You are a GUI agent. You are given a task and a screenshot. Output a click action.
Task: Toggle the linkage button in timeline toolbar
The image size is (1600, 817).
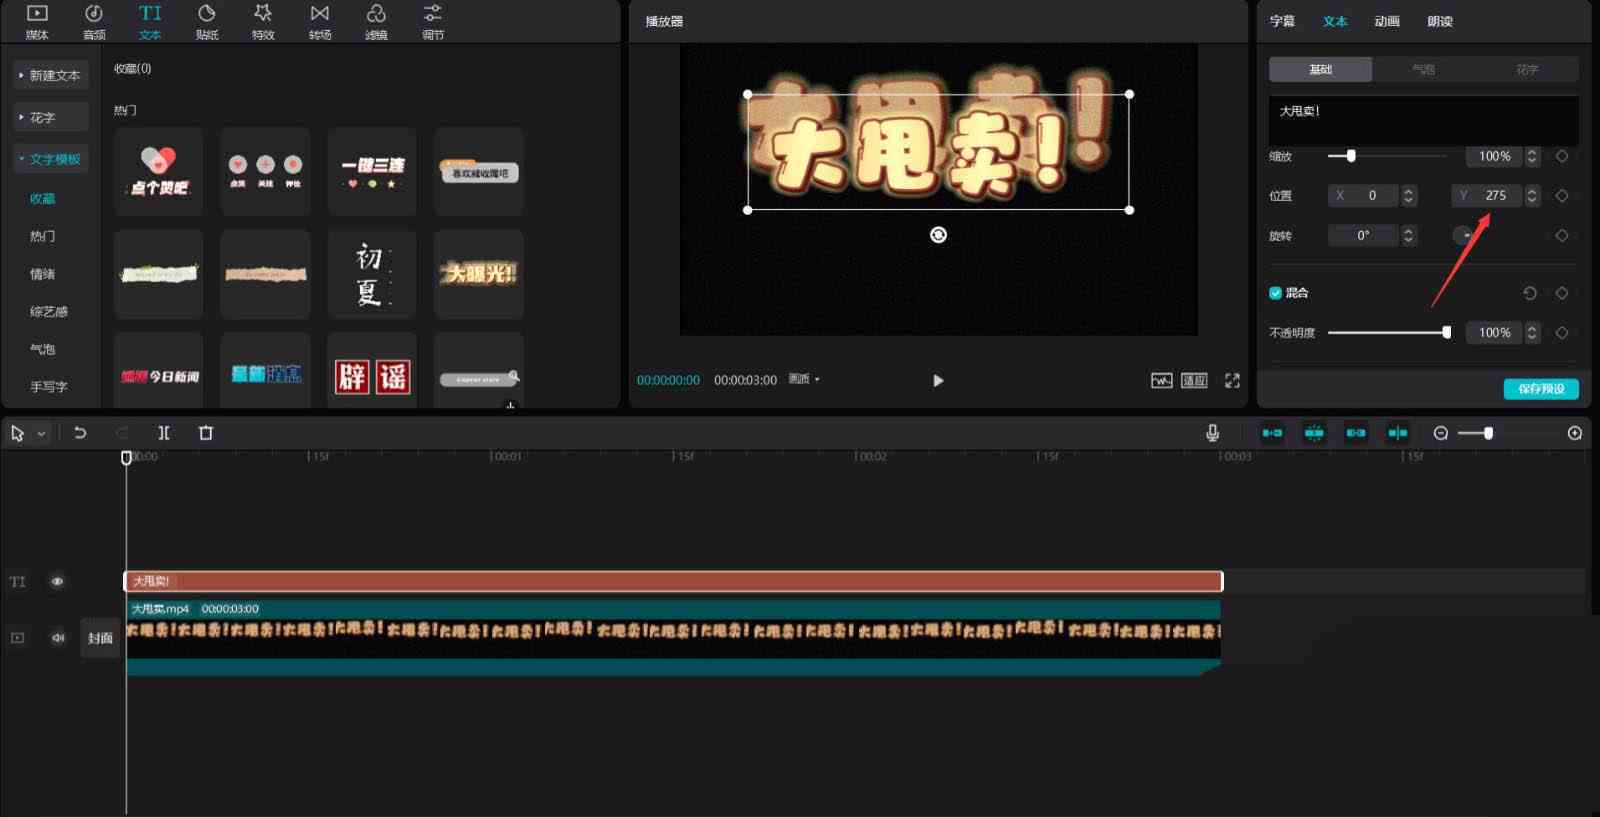coord(1356,433)
